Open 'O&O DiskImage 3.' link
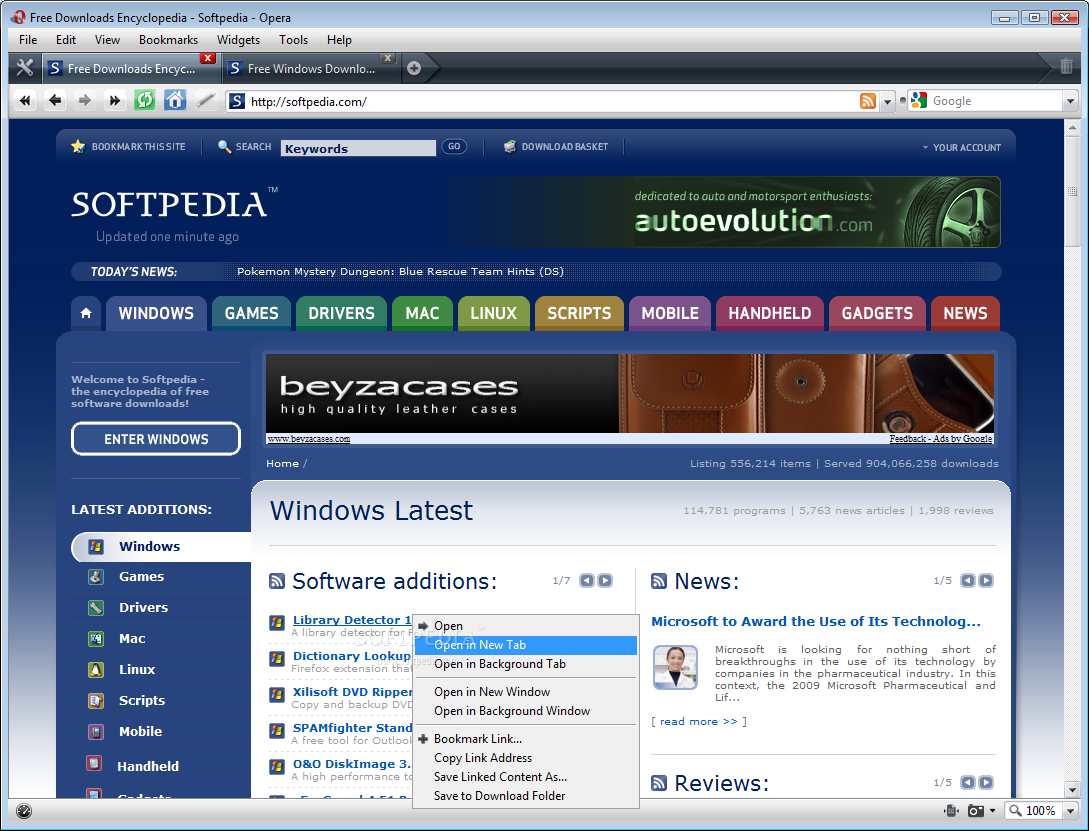This screenshot has height=831, width=1089. 351,764
